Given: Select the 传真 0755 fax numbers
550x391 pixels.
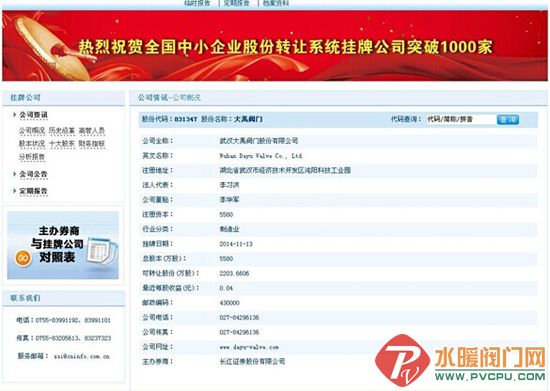Looking at the screenshot, I should click(x=73, y=338).
